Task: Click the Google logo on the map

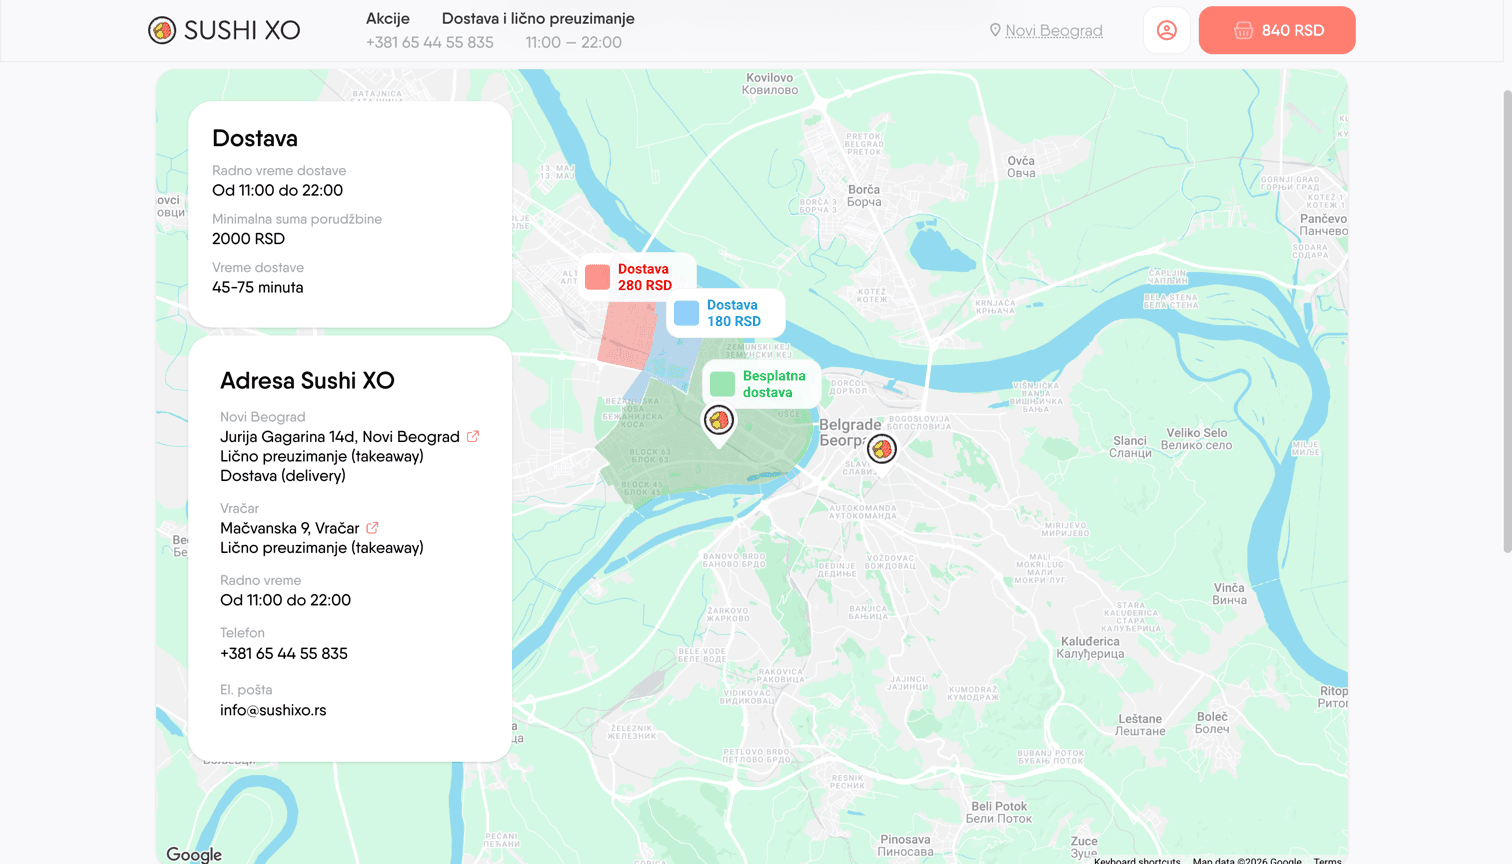Action: (194, 854)
